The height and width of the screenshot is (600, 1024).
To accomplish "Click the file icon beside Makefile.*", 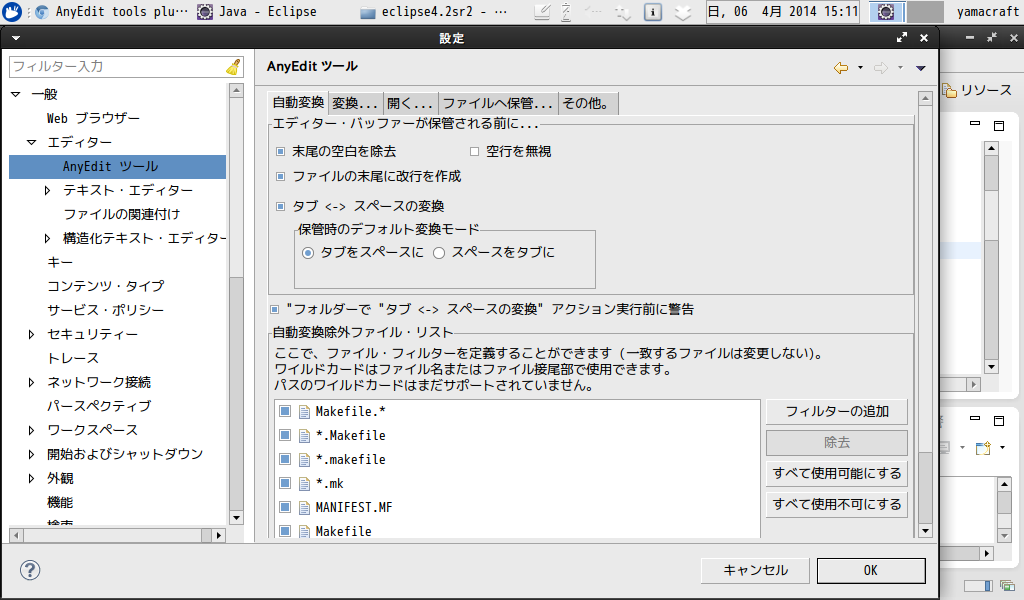I will (x=304, y=411).
